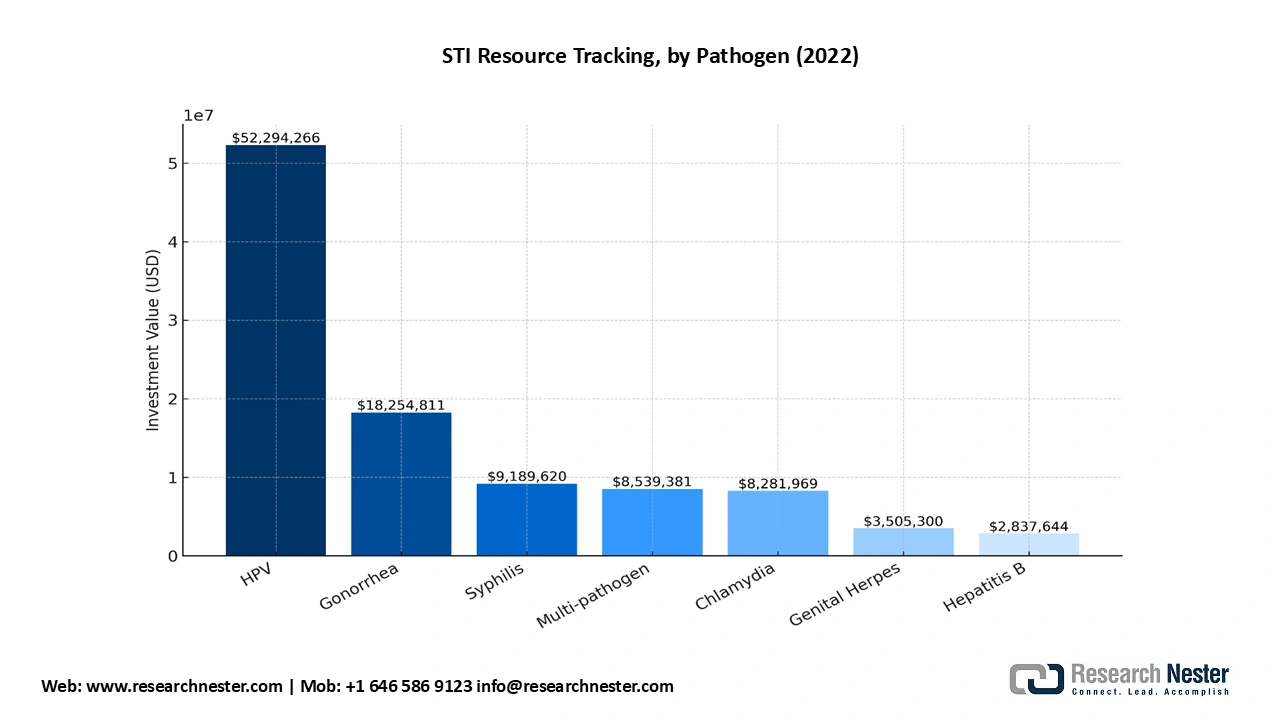Click the Research Nester brand name text
Image resolution: width=1280 pixels, height=720 pixels.
click(1150, 675)
